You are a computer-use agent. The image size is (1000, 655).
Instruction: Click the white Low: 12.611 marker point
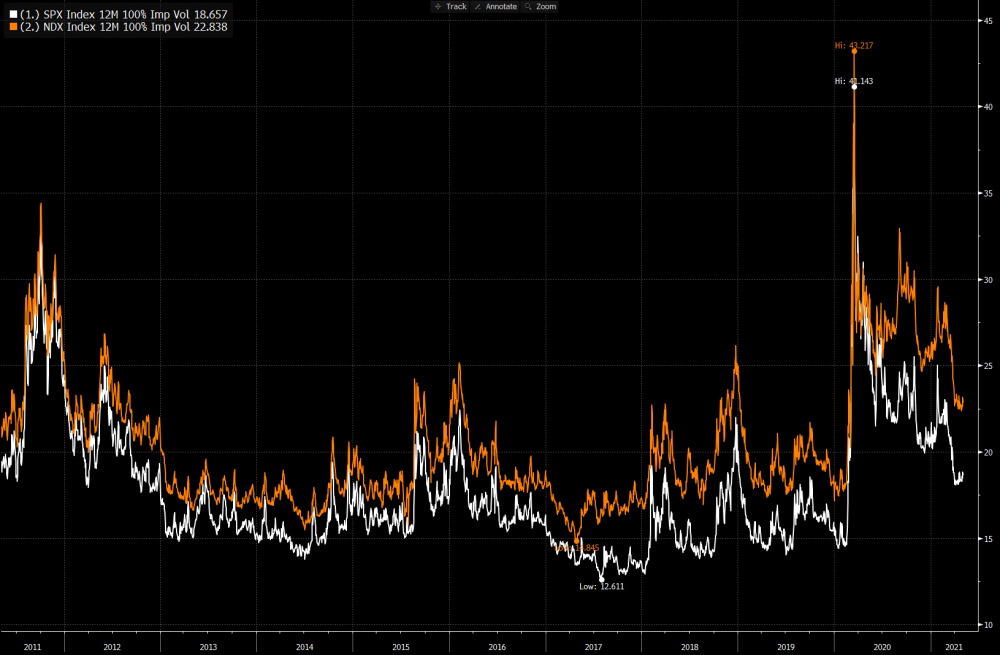pyautogui.click(x=601, y=579)
